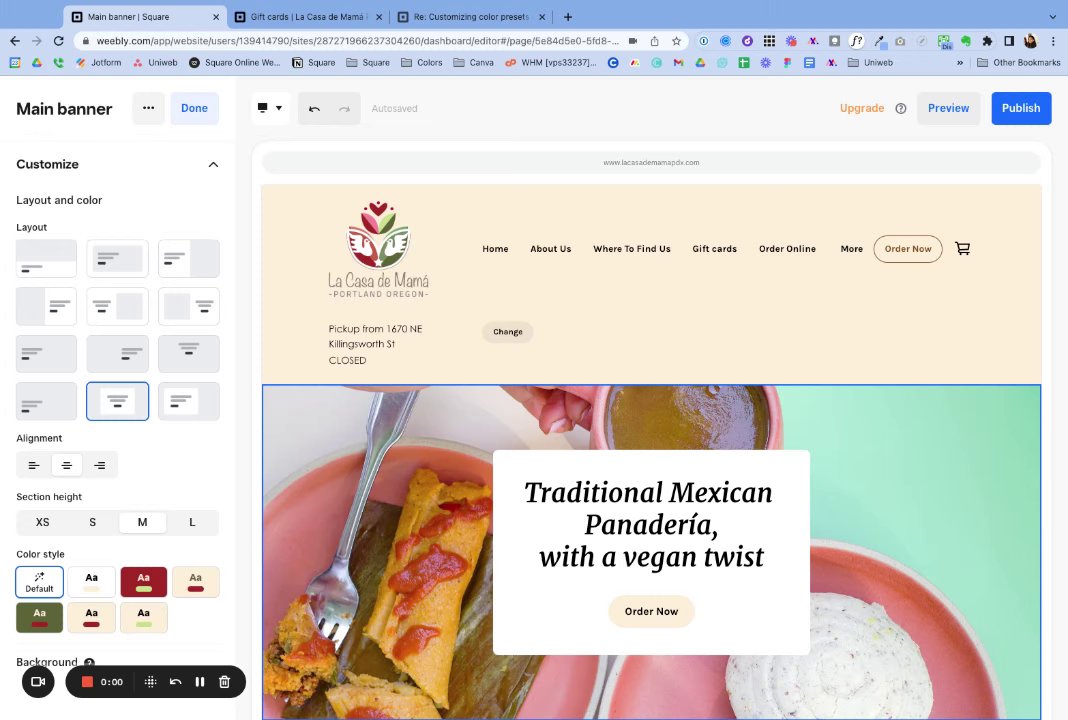Click the site URL bar in preview
The height and width of the screenshot is (720, 1068).
pyautogui.click(x=651, y=163)
